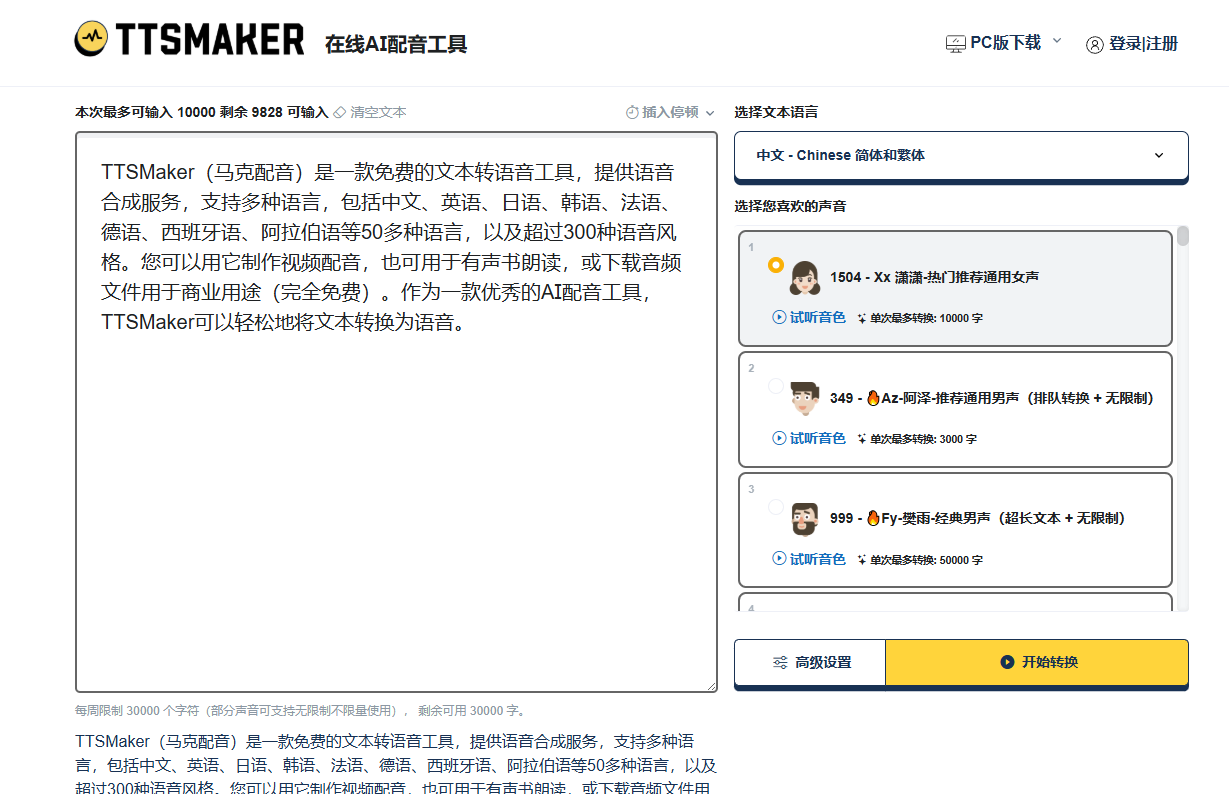Click the monitor icon beside PC版下载
This screenshot has height=794, width=1229.
956,44
